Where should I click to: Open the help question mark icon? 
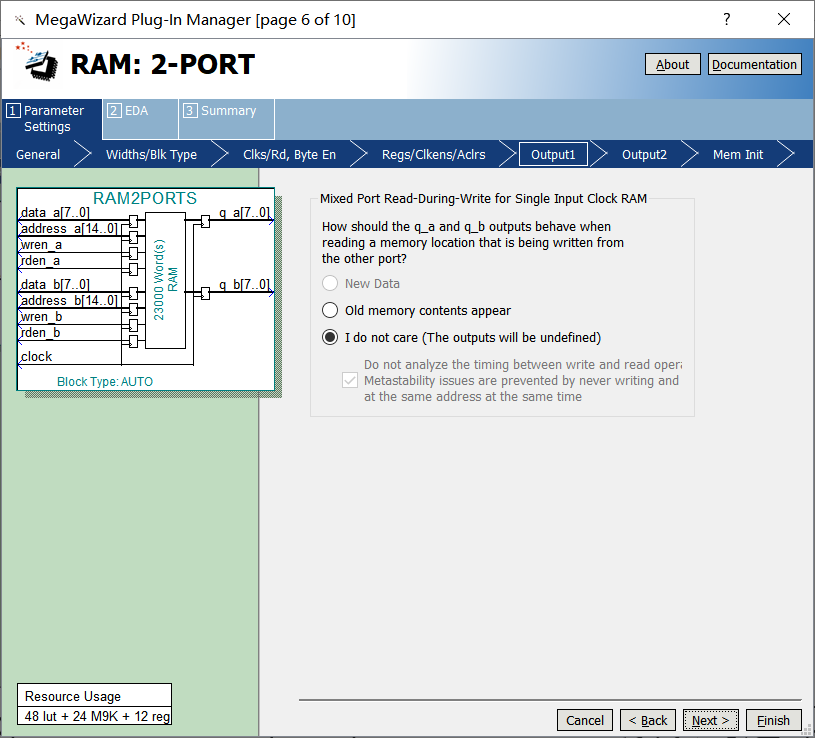pyautogui.click(x=726, y=19)
